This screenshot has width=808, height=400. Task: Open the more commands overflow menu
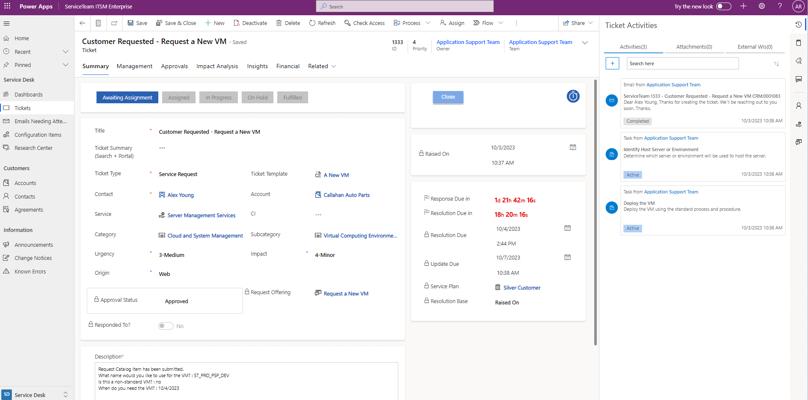pos(516,23)
